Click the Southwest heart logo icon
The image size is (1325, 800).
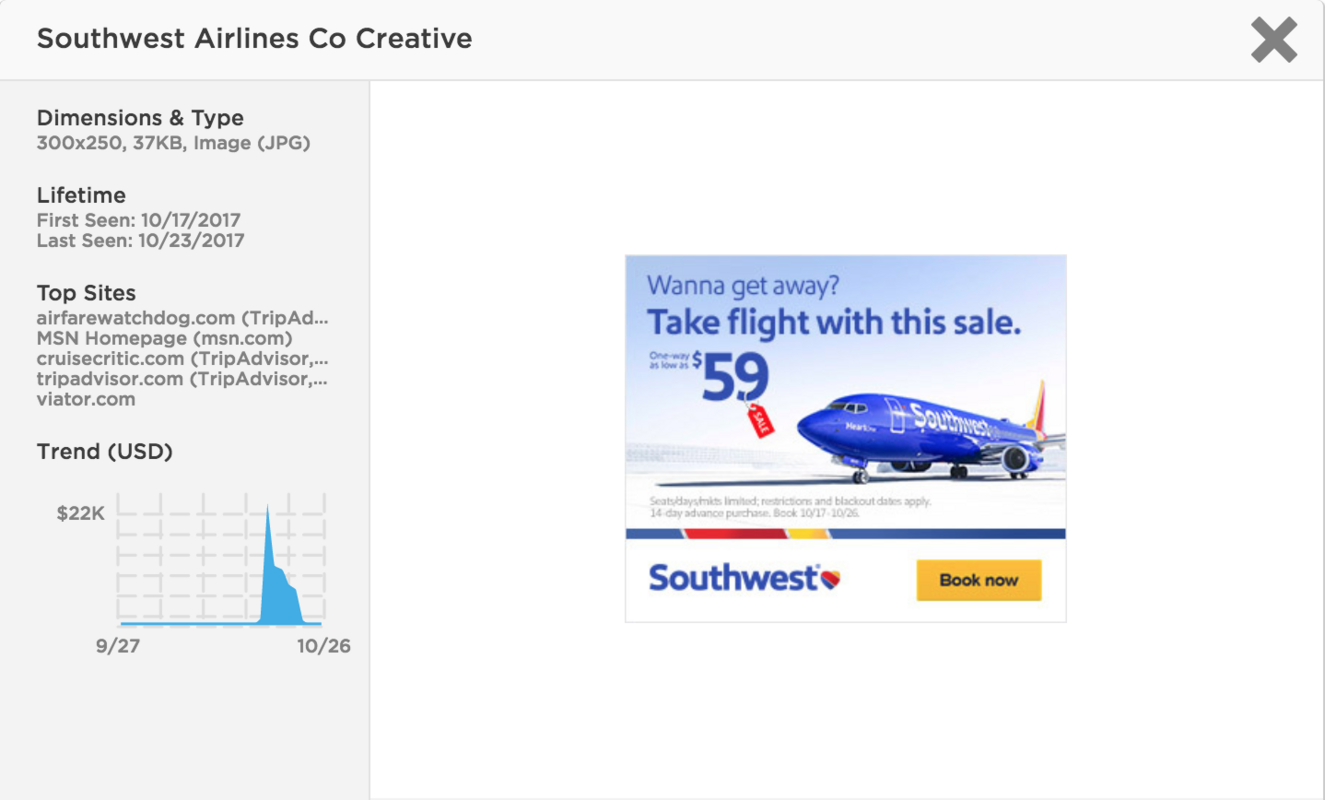830,579
